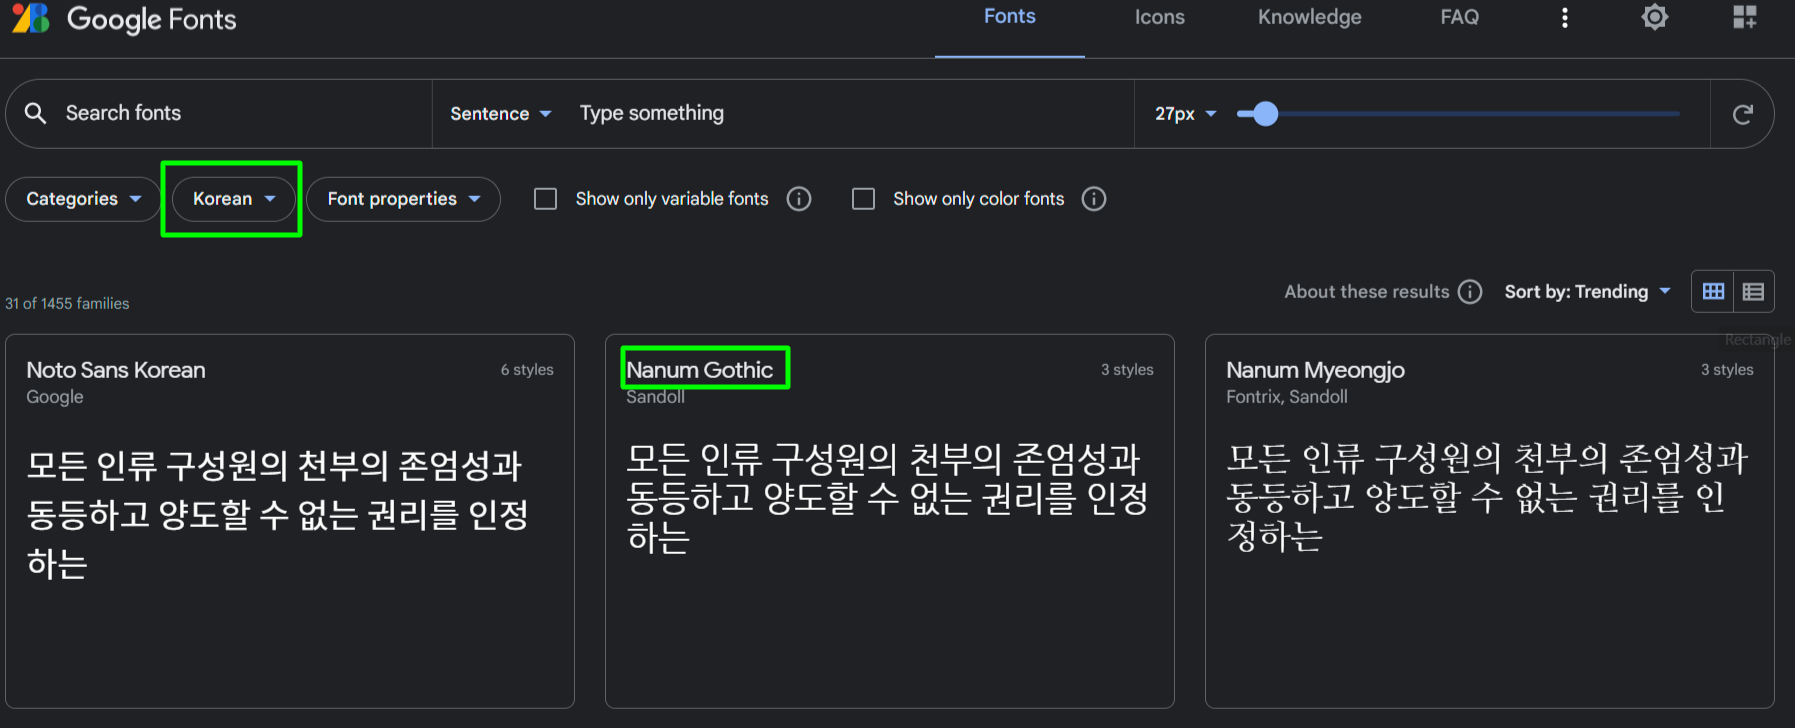Show info about color fonts

click(x=1094, y=199)
